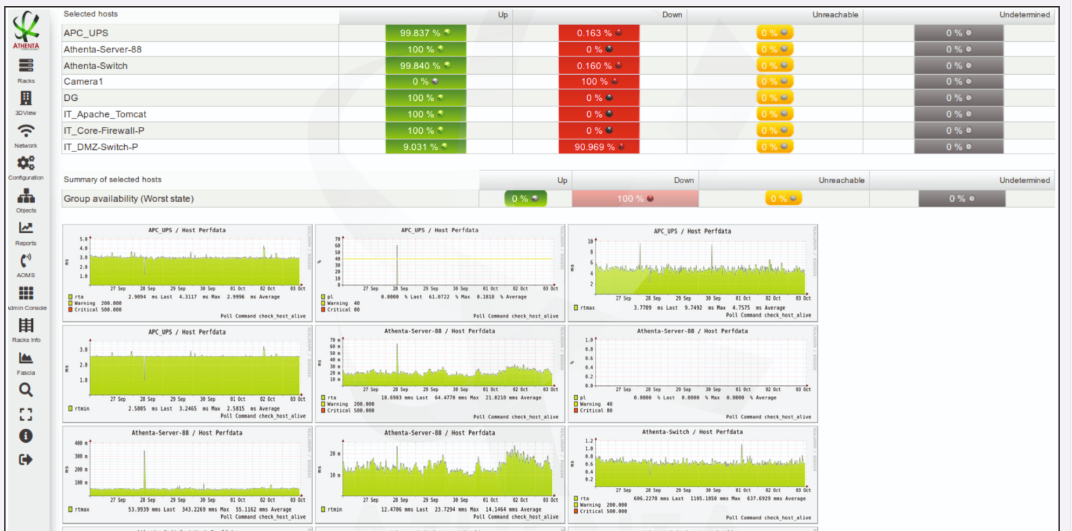Select the APC_UPS host row name
1072x531 pixels.
(86, 33)
